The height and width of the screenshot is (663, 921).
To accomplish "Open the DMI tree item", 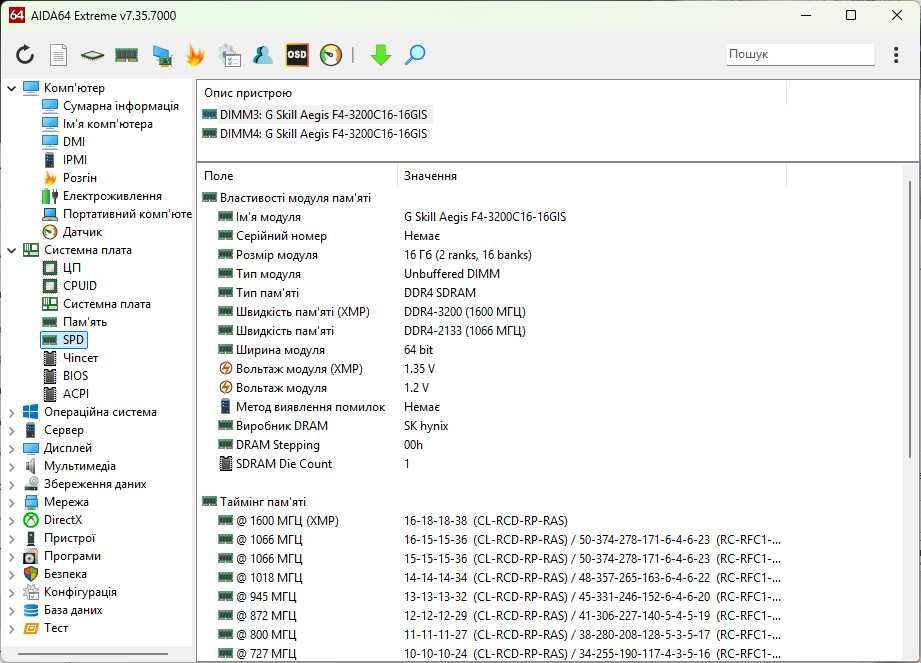I will pyautogui.click(x=63, y=142).
